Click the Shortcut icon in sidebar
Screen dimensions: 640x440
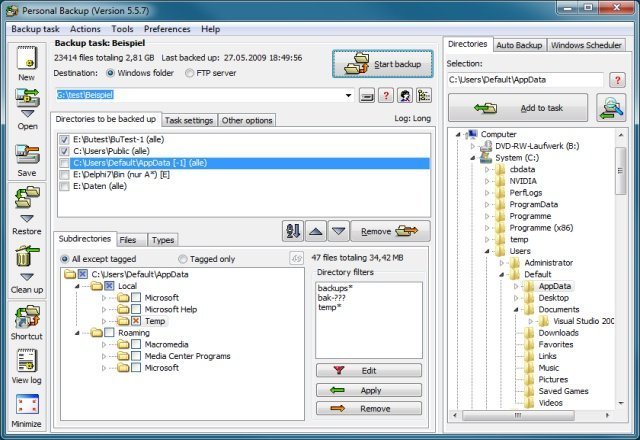tap(26, 322)
